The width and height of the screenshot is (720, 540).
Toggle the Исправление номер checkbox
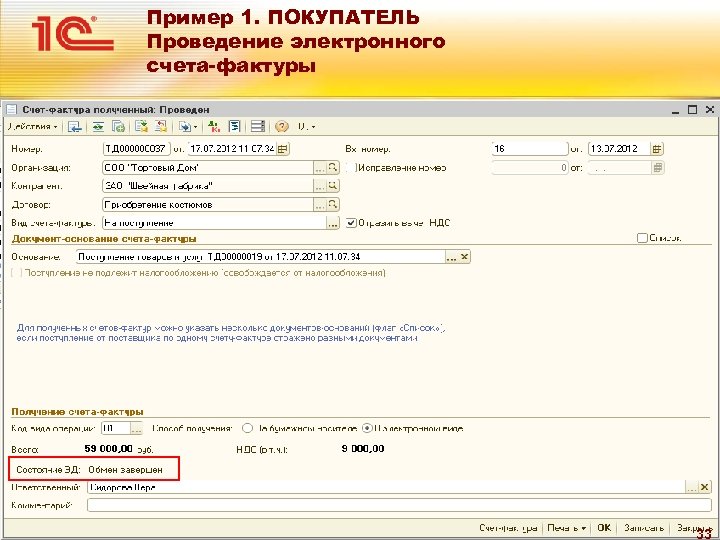(351, 168)
